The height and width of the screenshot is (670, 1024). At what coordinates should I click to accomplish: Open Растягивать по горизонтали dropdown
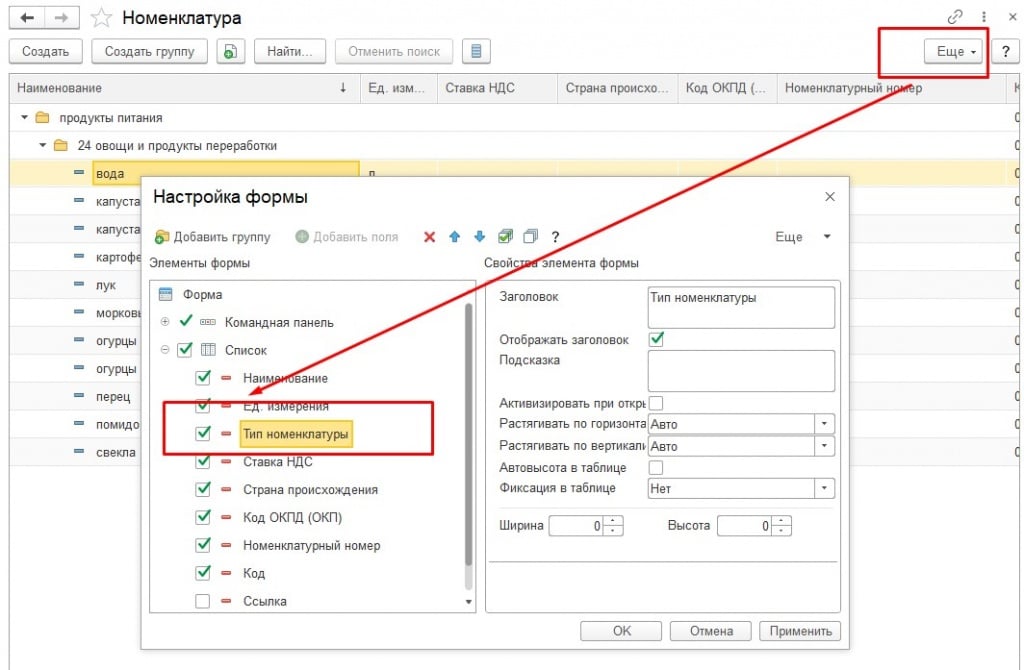pyautogui.click(x=825, y=424)
